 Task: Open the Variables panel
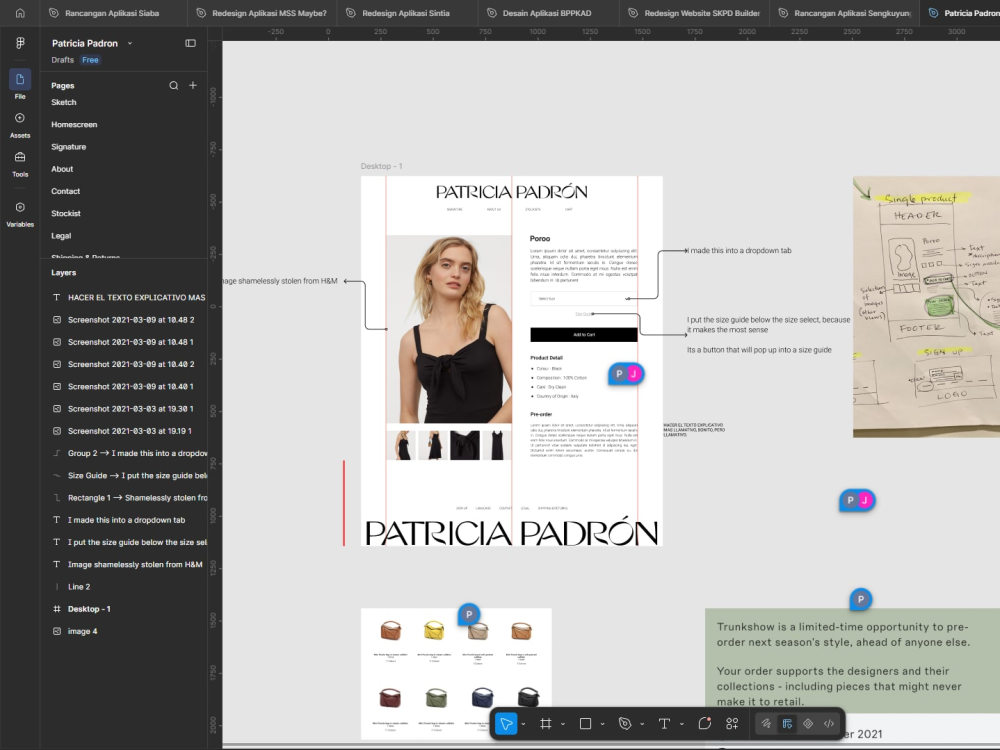click(20, 214)
